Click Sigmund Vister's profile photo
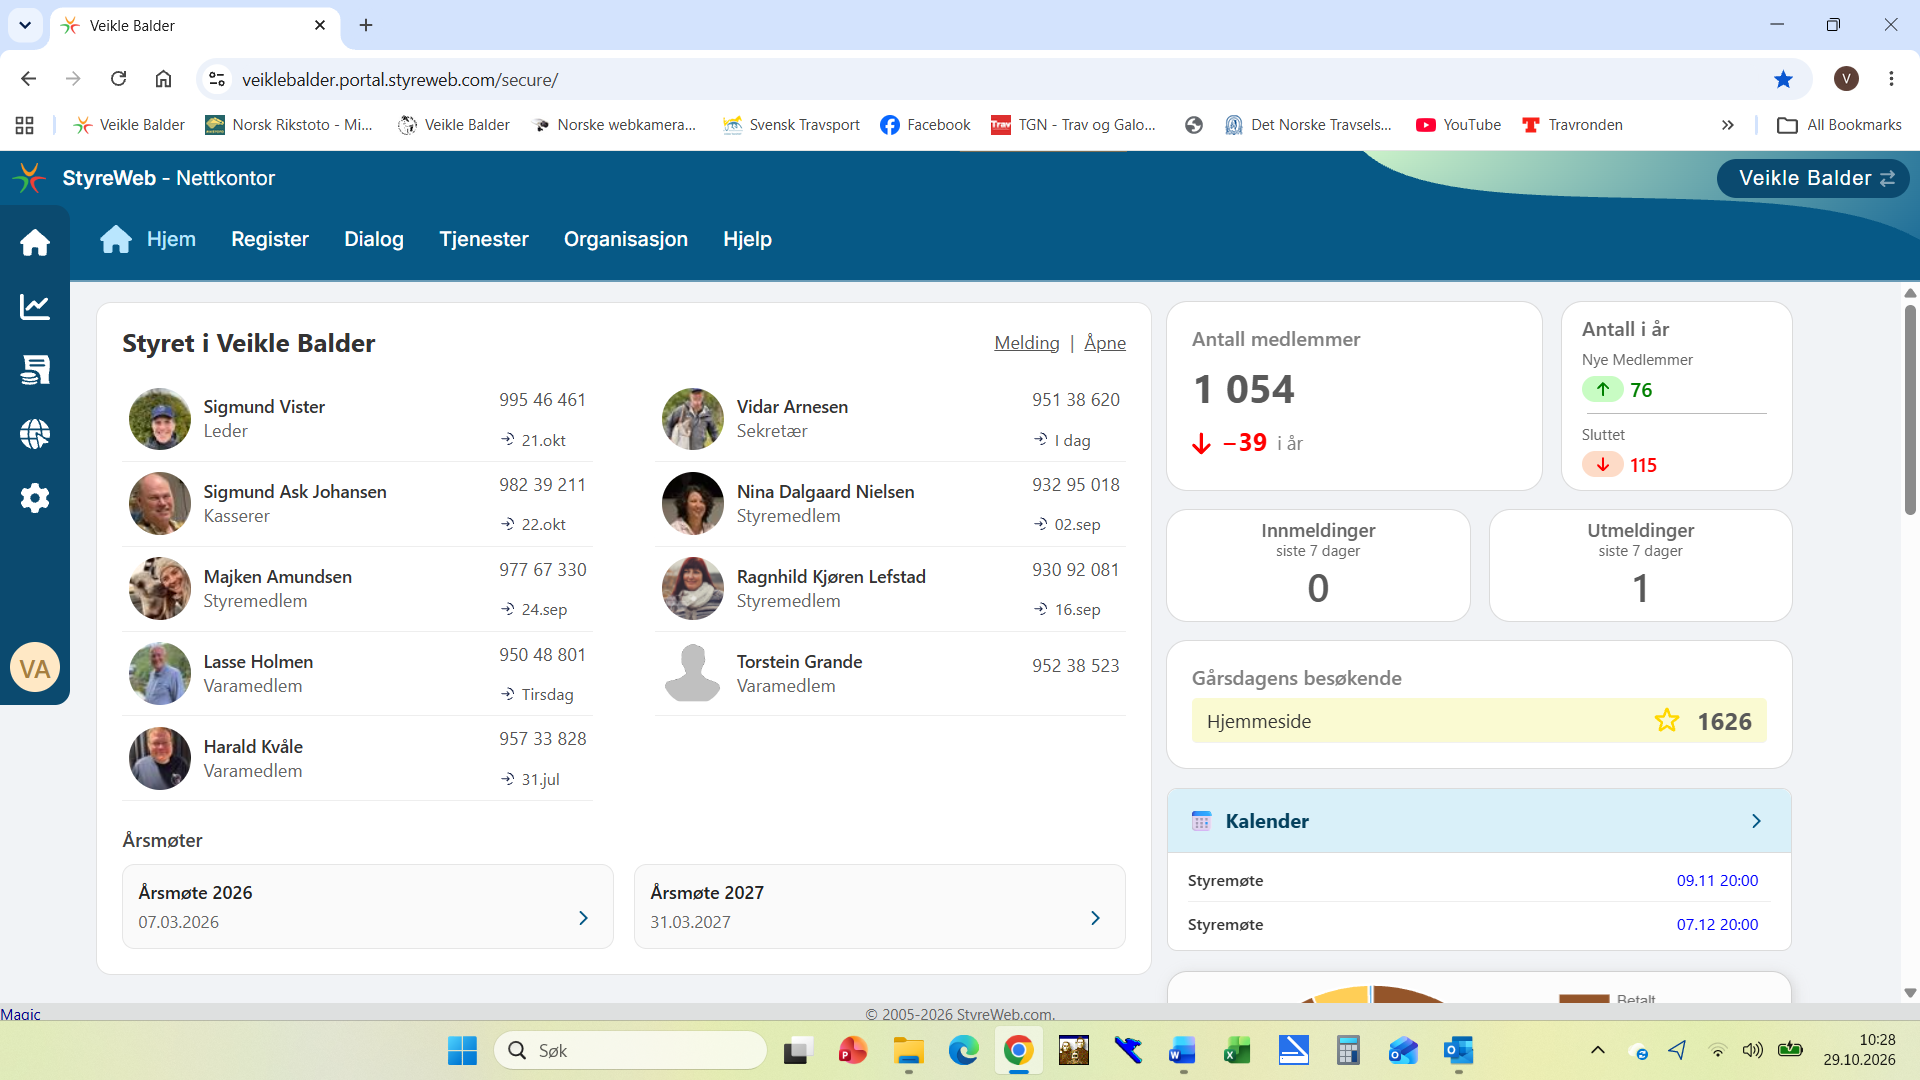This screenshot has height=1080, width=1920. point(160,419)
